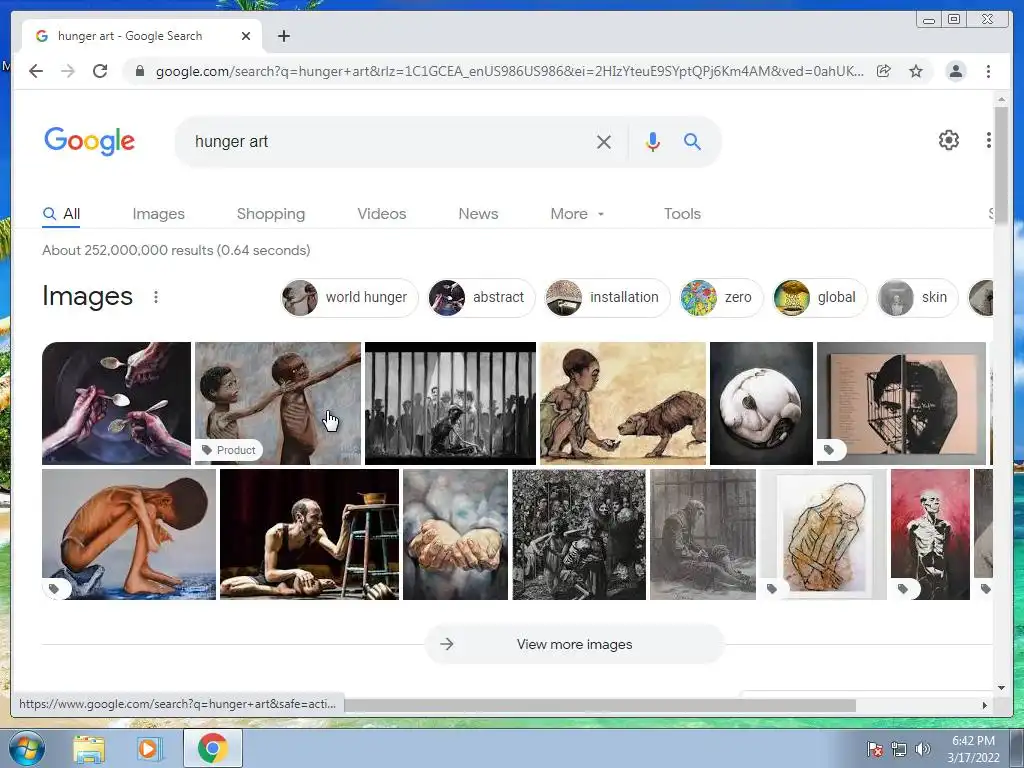The image size is (1024, 768).
Task: Click the network tray icon
Action: (x=899, y=749)
